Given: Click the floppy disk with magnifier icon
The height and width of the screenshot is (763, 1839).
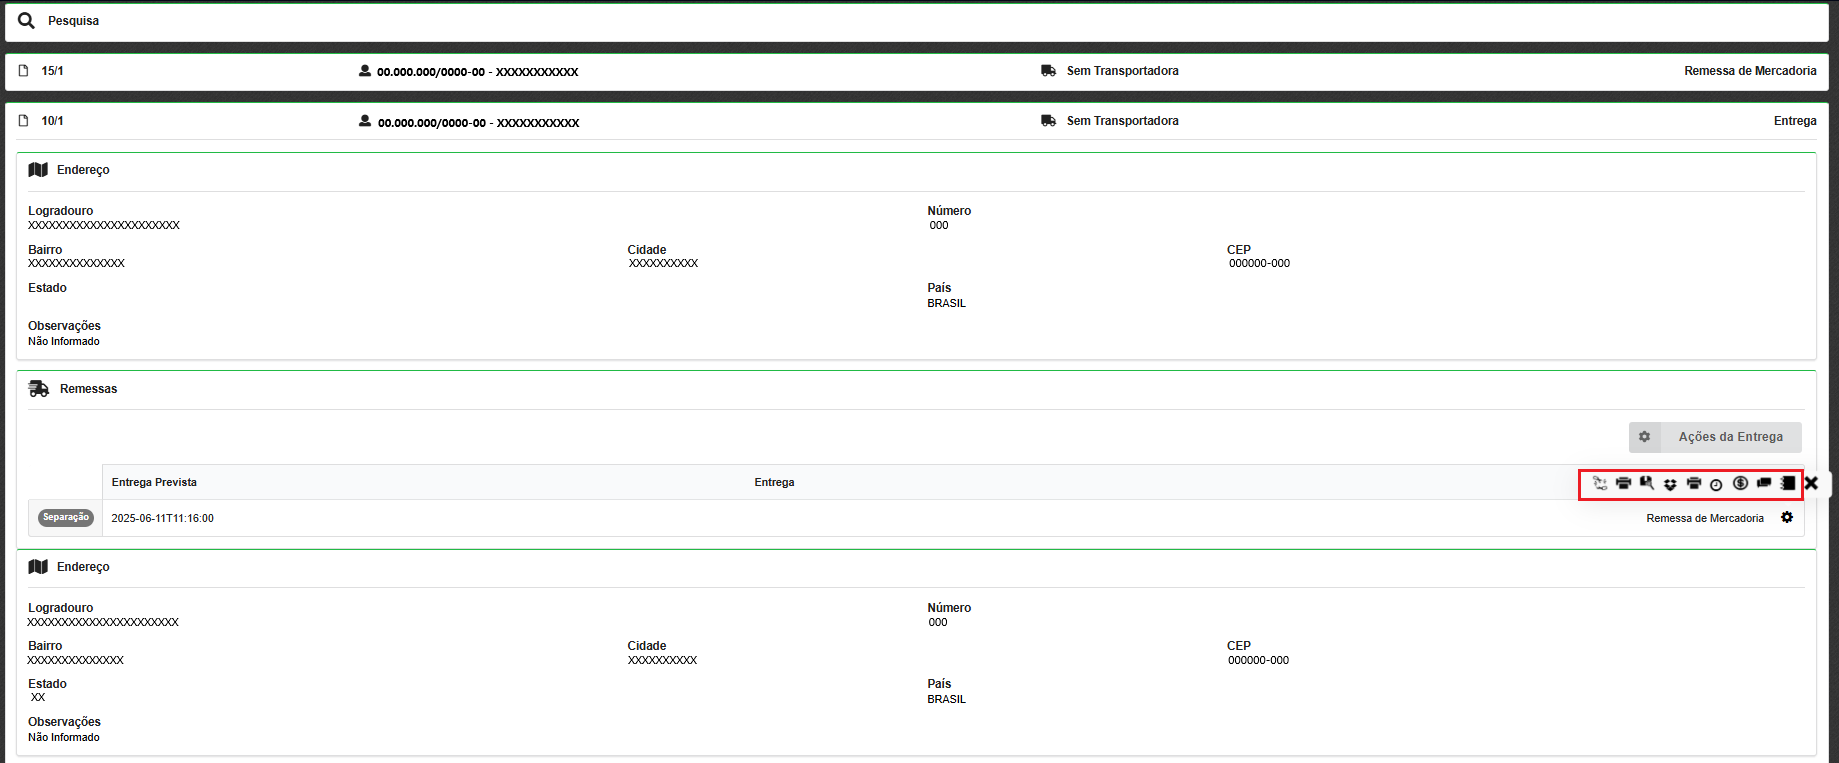Looking at the screenshot, I should 1647,484.
